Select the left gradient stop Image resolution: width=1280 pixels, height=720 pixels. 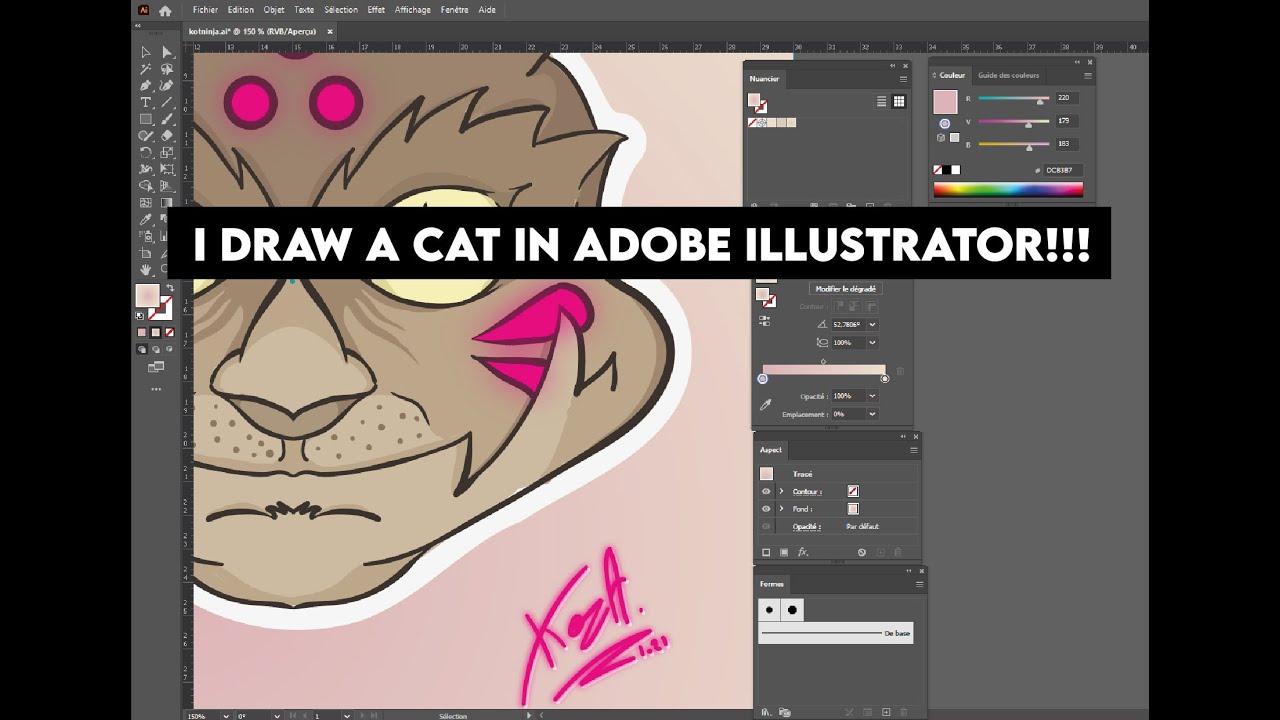[x=763, y=379]
